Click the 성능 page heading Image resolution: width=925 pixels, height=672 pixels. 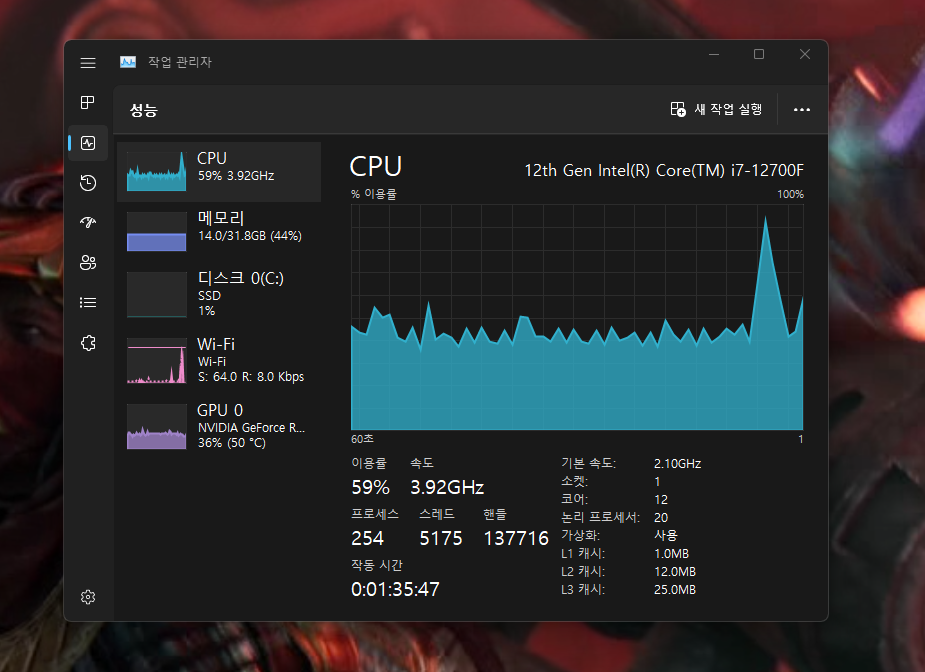pyautogui.click(x=143, y=110)
